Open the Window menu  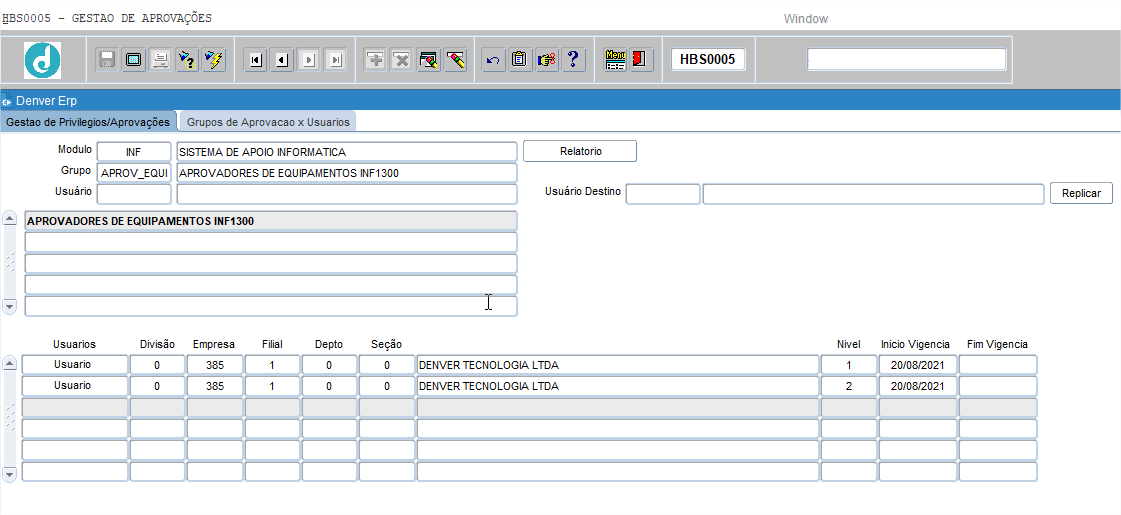point(806,19)
